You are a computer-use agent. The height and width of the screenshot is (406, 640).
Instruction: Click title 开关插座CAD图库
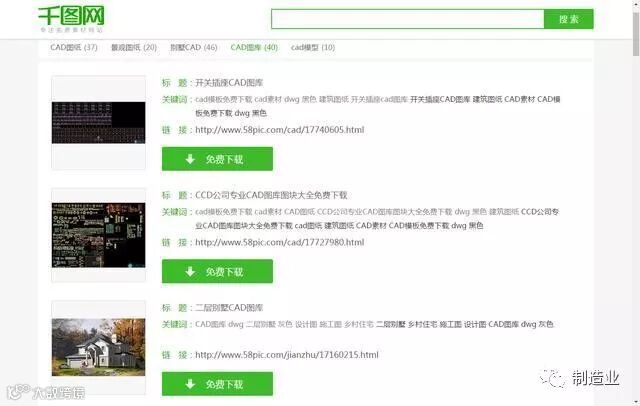229,83
